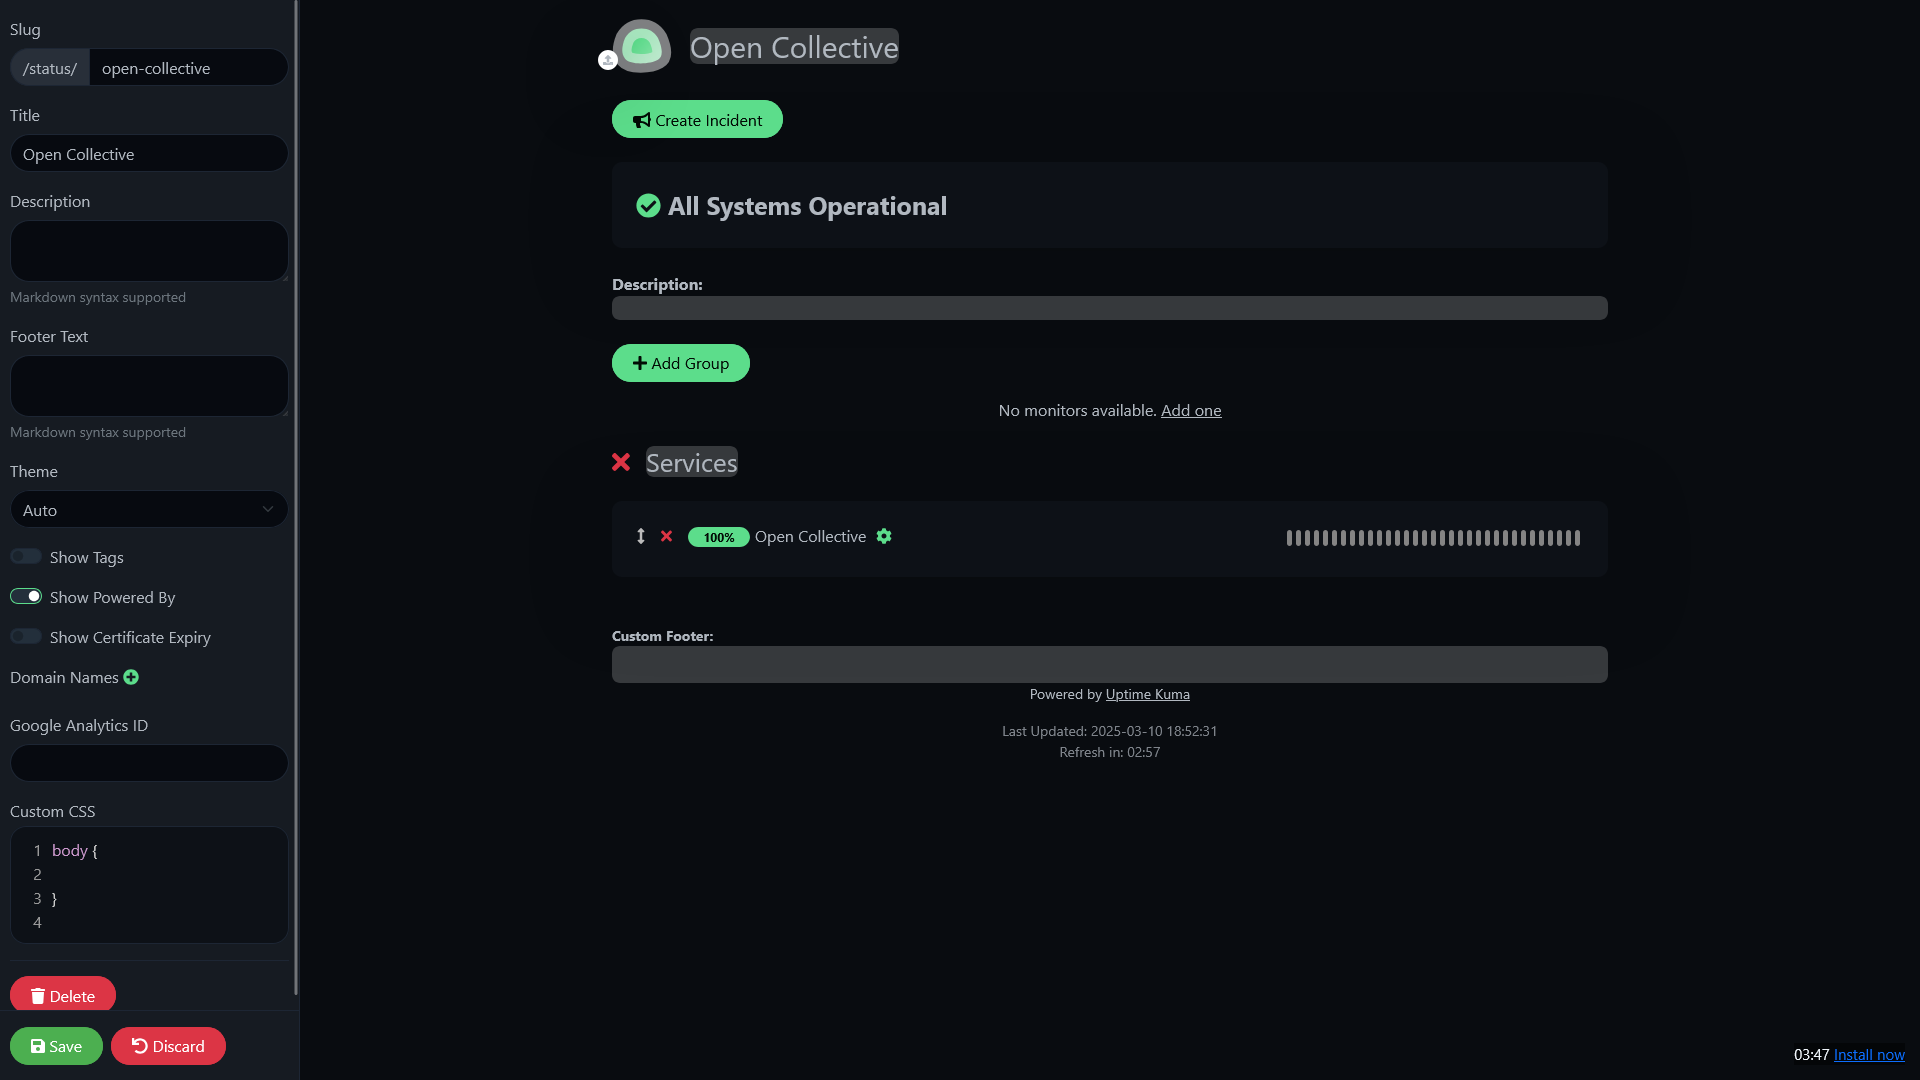The height and width of the screenshot is (1080, 1920).
Task: Click the Add Group button
Action: [x=680, y=363]
